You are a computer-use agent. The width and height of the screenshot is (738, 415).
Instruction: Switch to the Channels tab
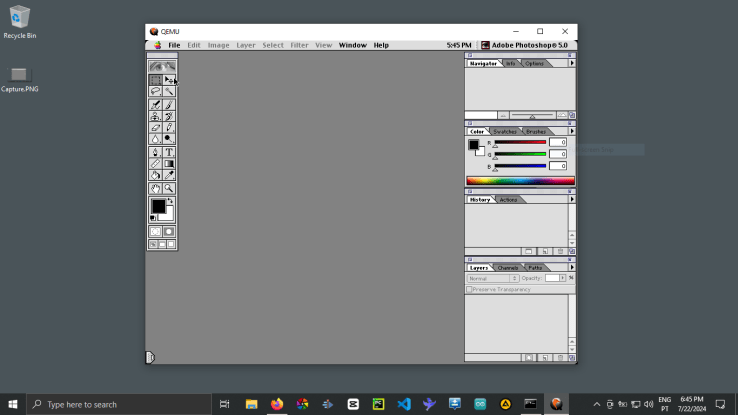508,267
